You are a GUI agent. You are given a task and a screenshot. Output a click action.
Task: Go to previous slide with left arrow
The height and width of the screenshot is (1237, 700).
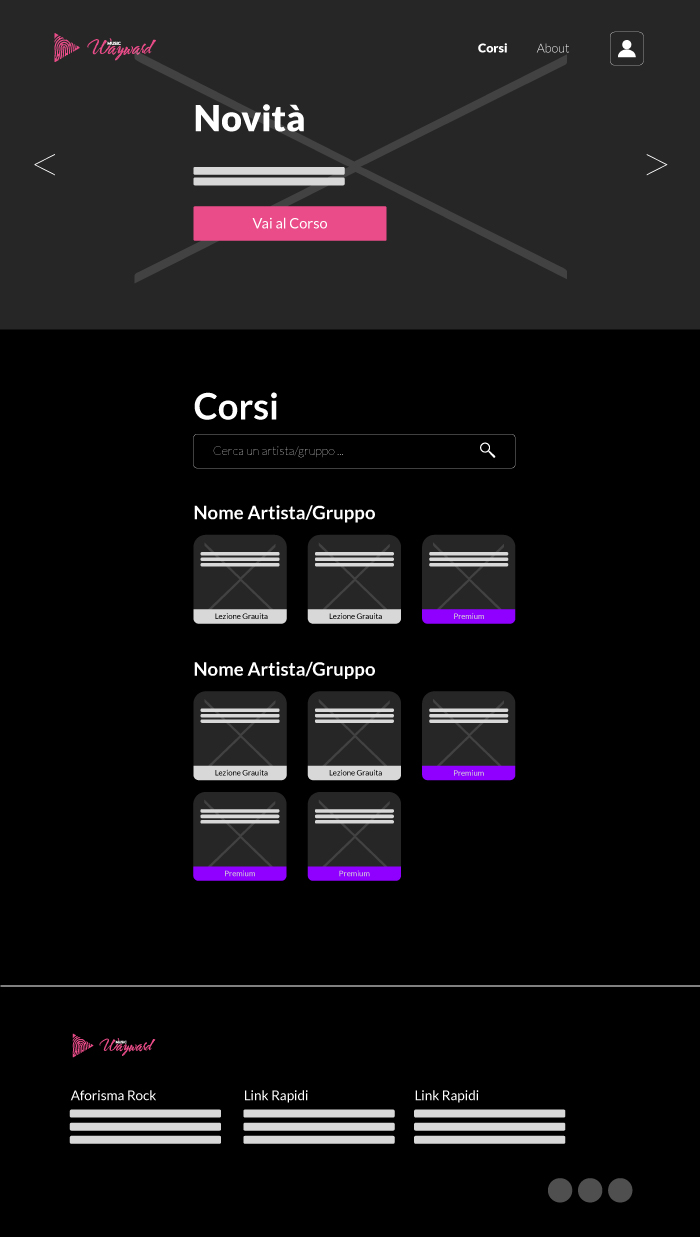pyautogui.click(x=45, y=165)
